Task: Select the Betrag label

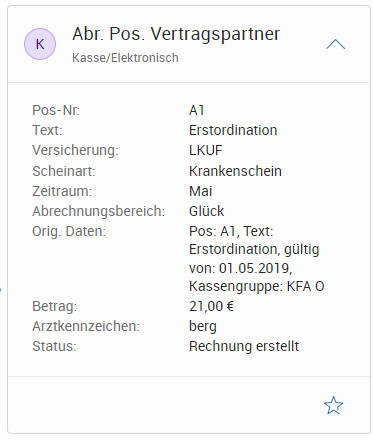Action: (x=55, y=306)
